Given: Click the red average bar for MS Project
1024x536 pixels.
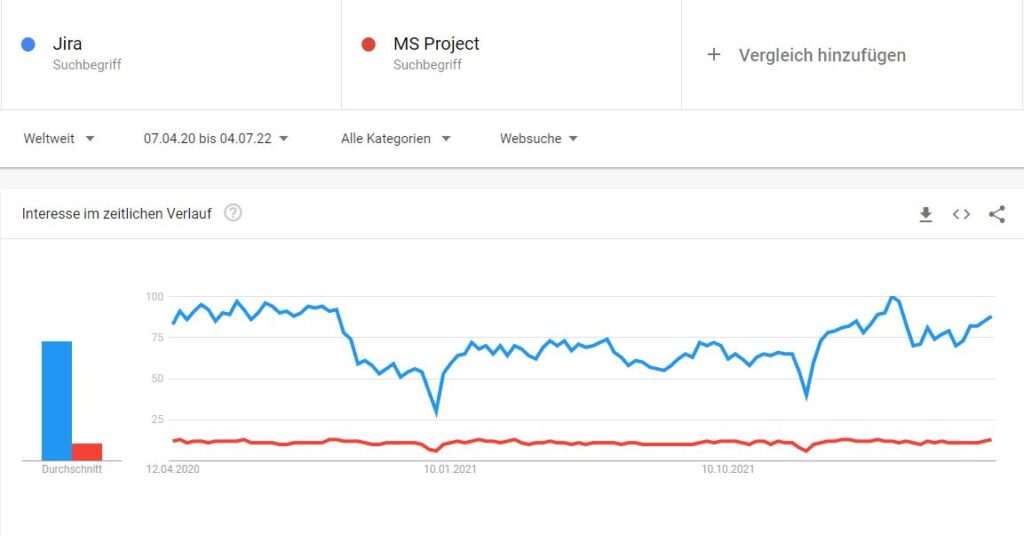Looking at the screenshot, I should 87,452.
